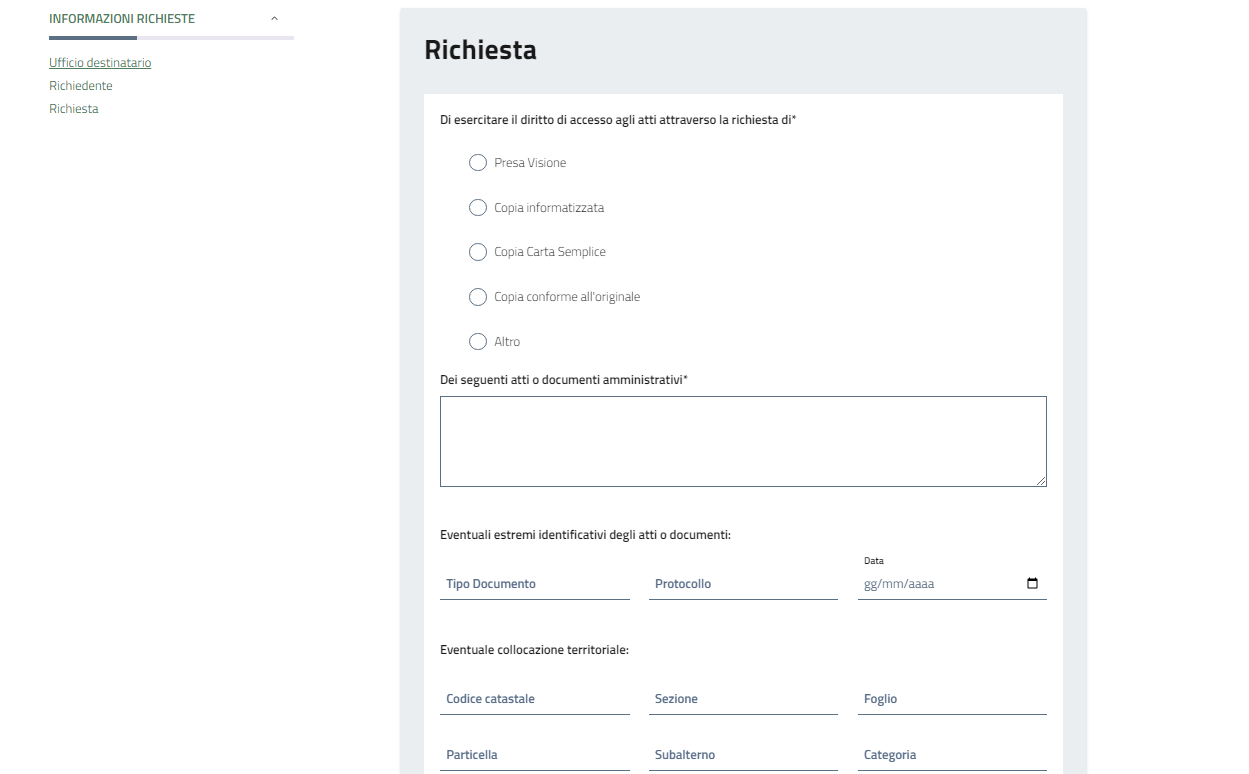This screenshot has width=1249, height=774.
Task: Jump to Richiesta in the sidebar
Action: pyautogui.click(x=74, y=109)
